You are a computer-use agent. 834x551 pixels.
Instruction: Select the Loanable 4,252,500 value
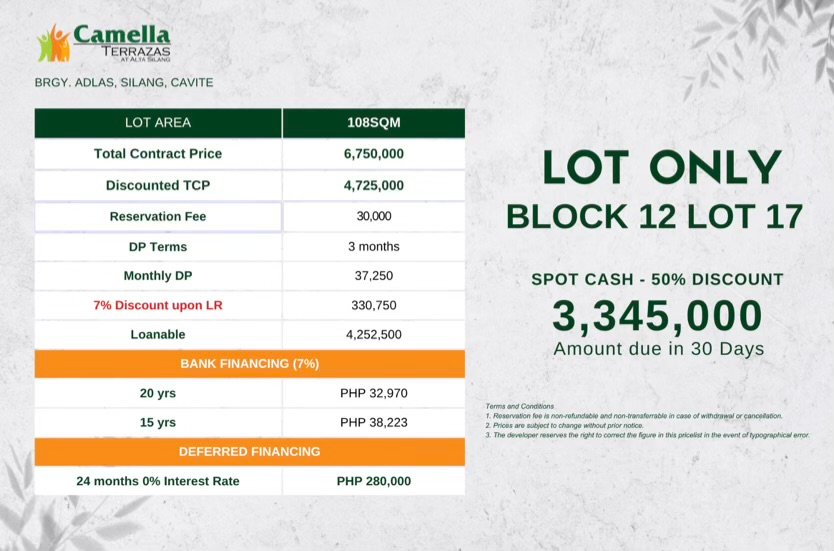coord(374,335)
